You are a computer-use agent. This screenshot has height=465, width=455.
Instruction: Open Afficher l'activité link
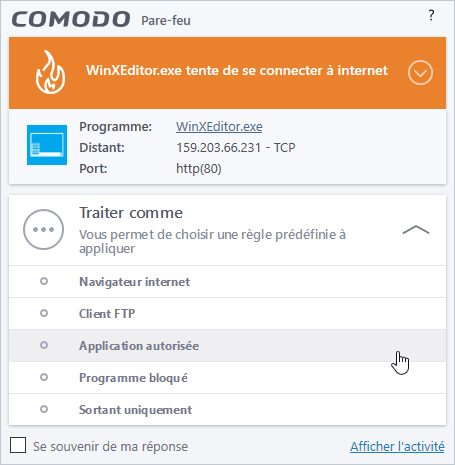[x=397, y=446]
